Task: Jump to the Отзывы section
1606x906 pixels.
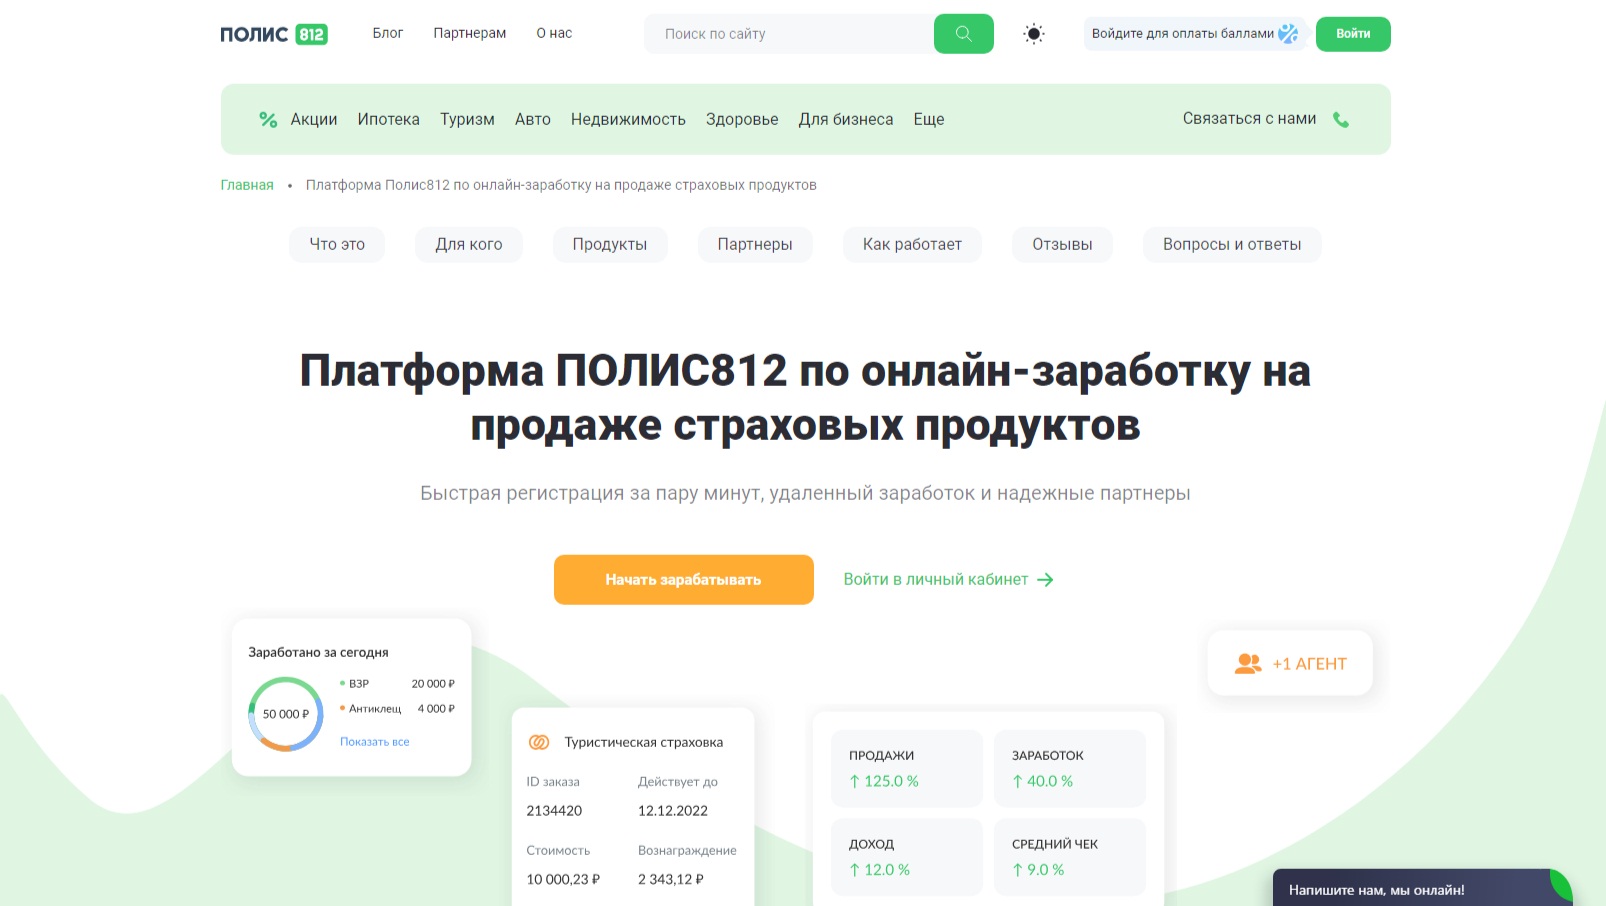Action: (1062, 244)
